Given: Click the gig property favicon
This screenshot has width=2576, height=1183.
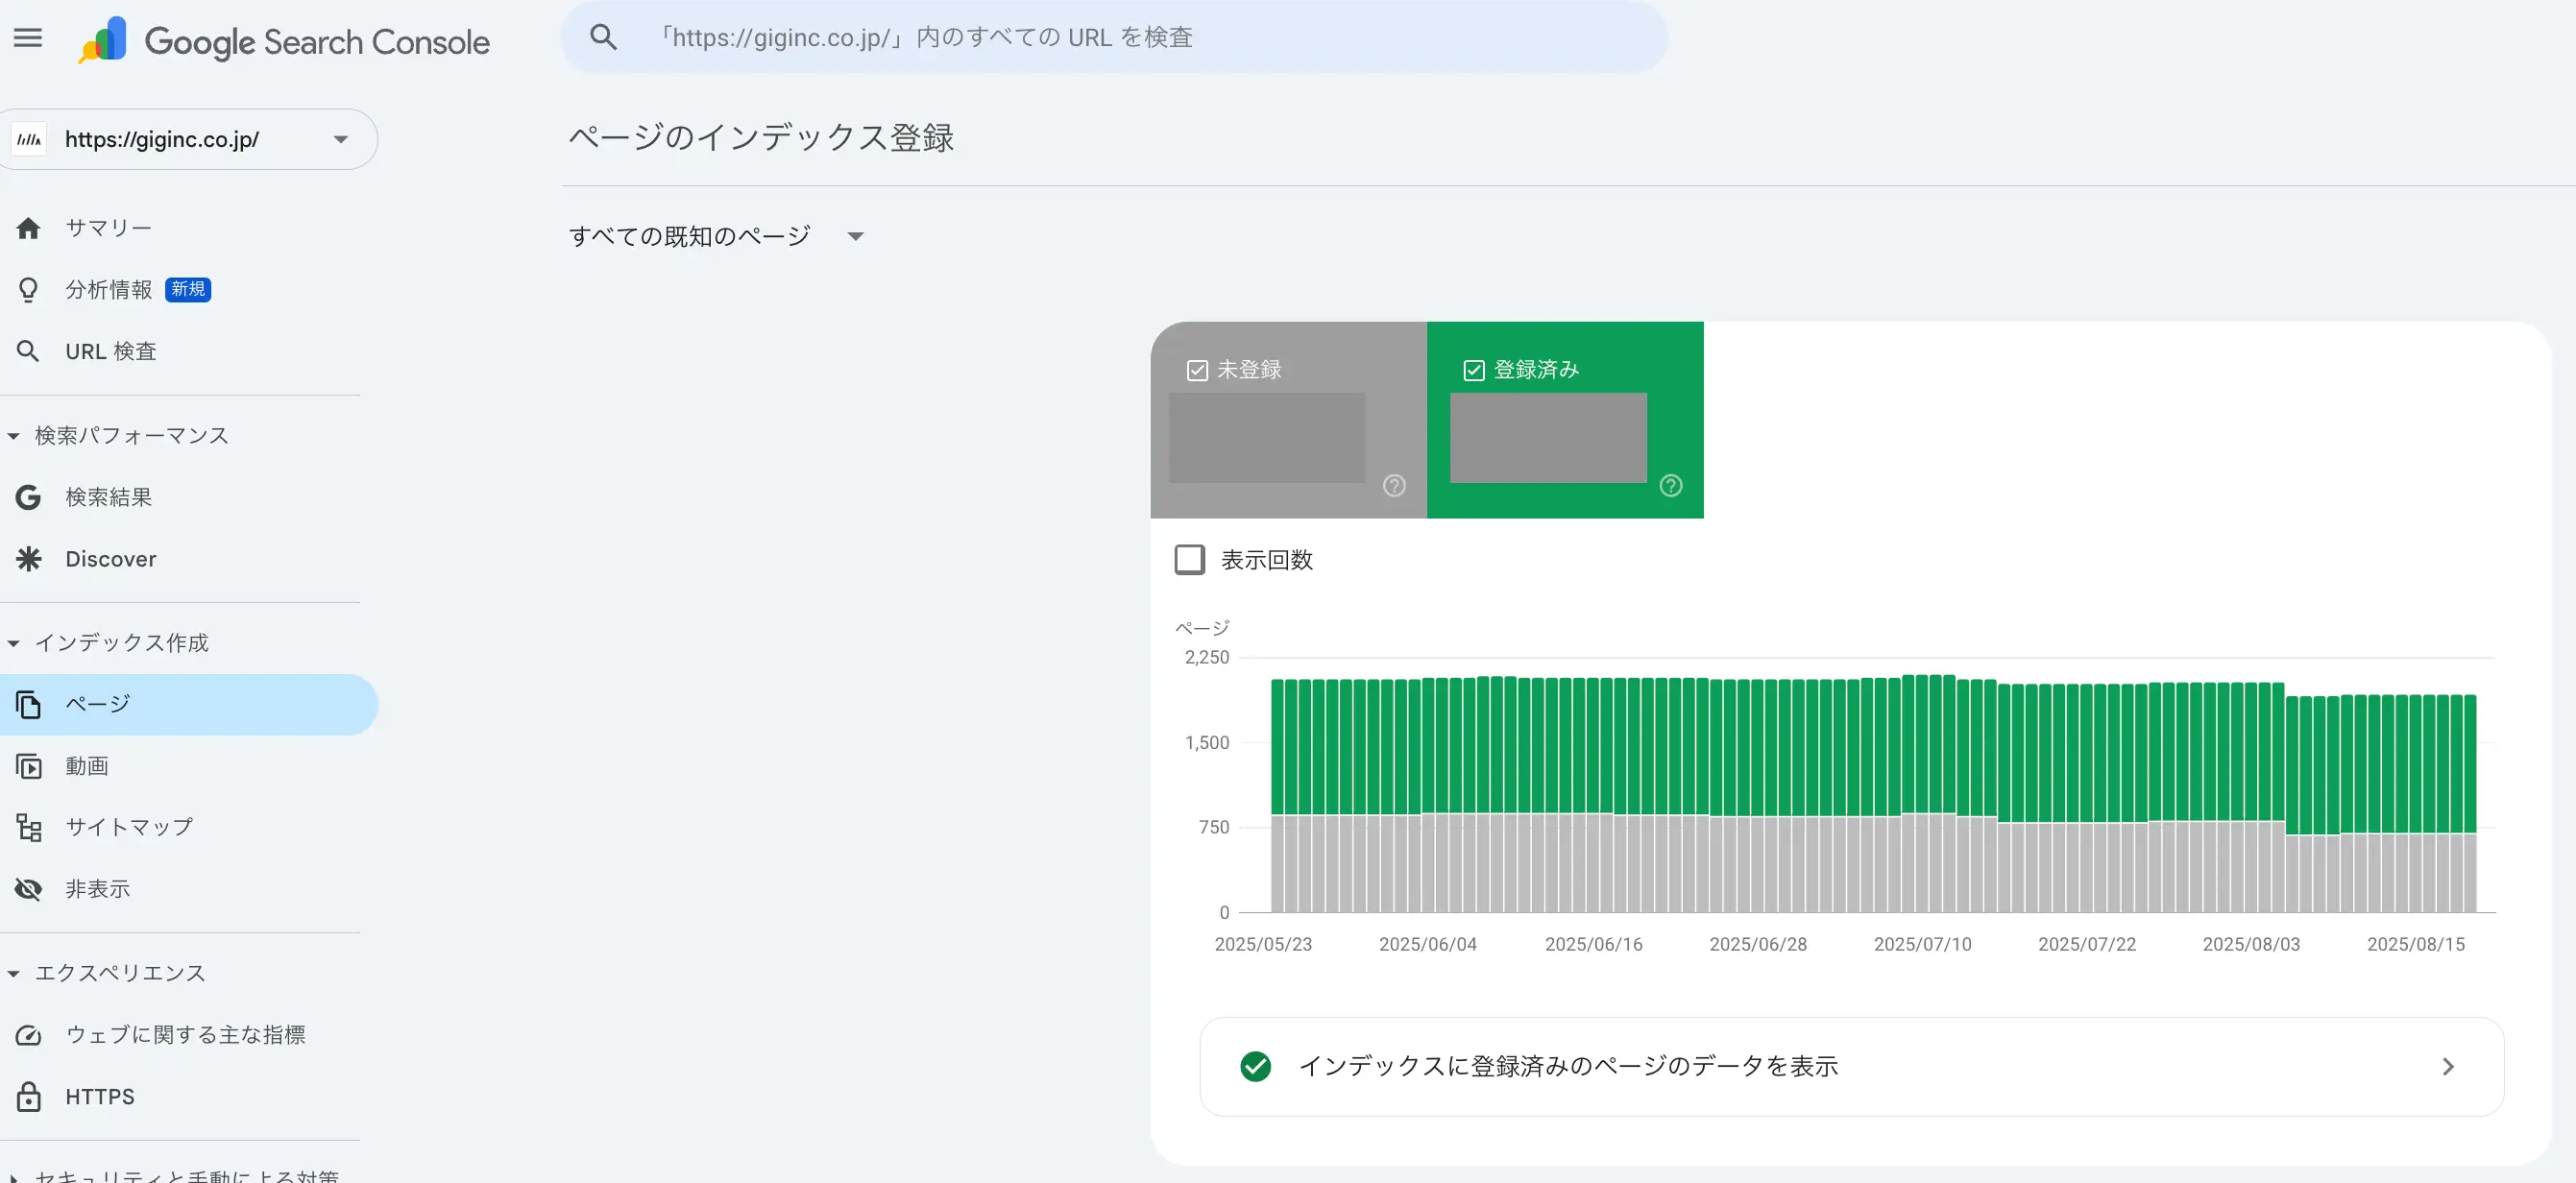Looking at the screenshot, I should click(29, 140).
